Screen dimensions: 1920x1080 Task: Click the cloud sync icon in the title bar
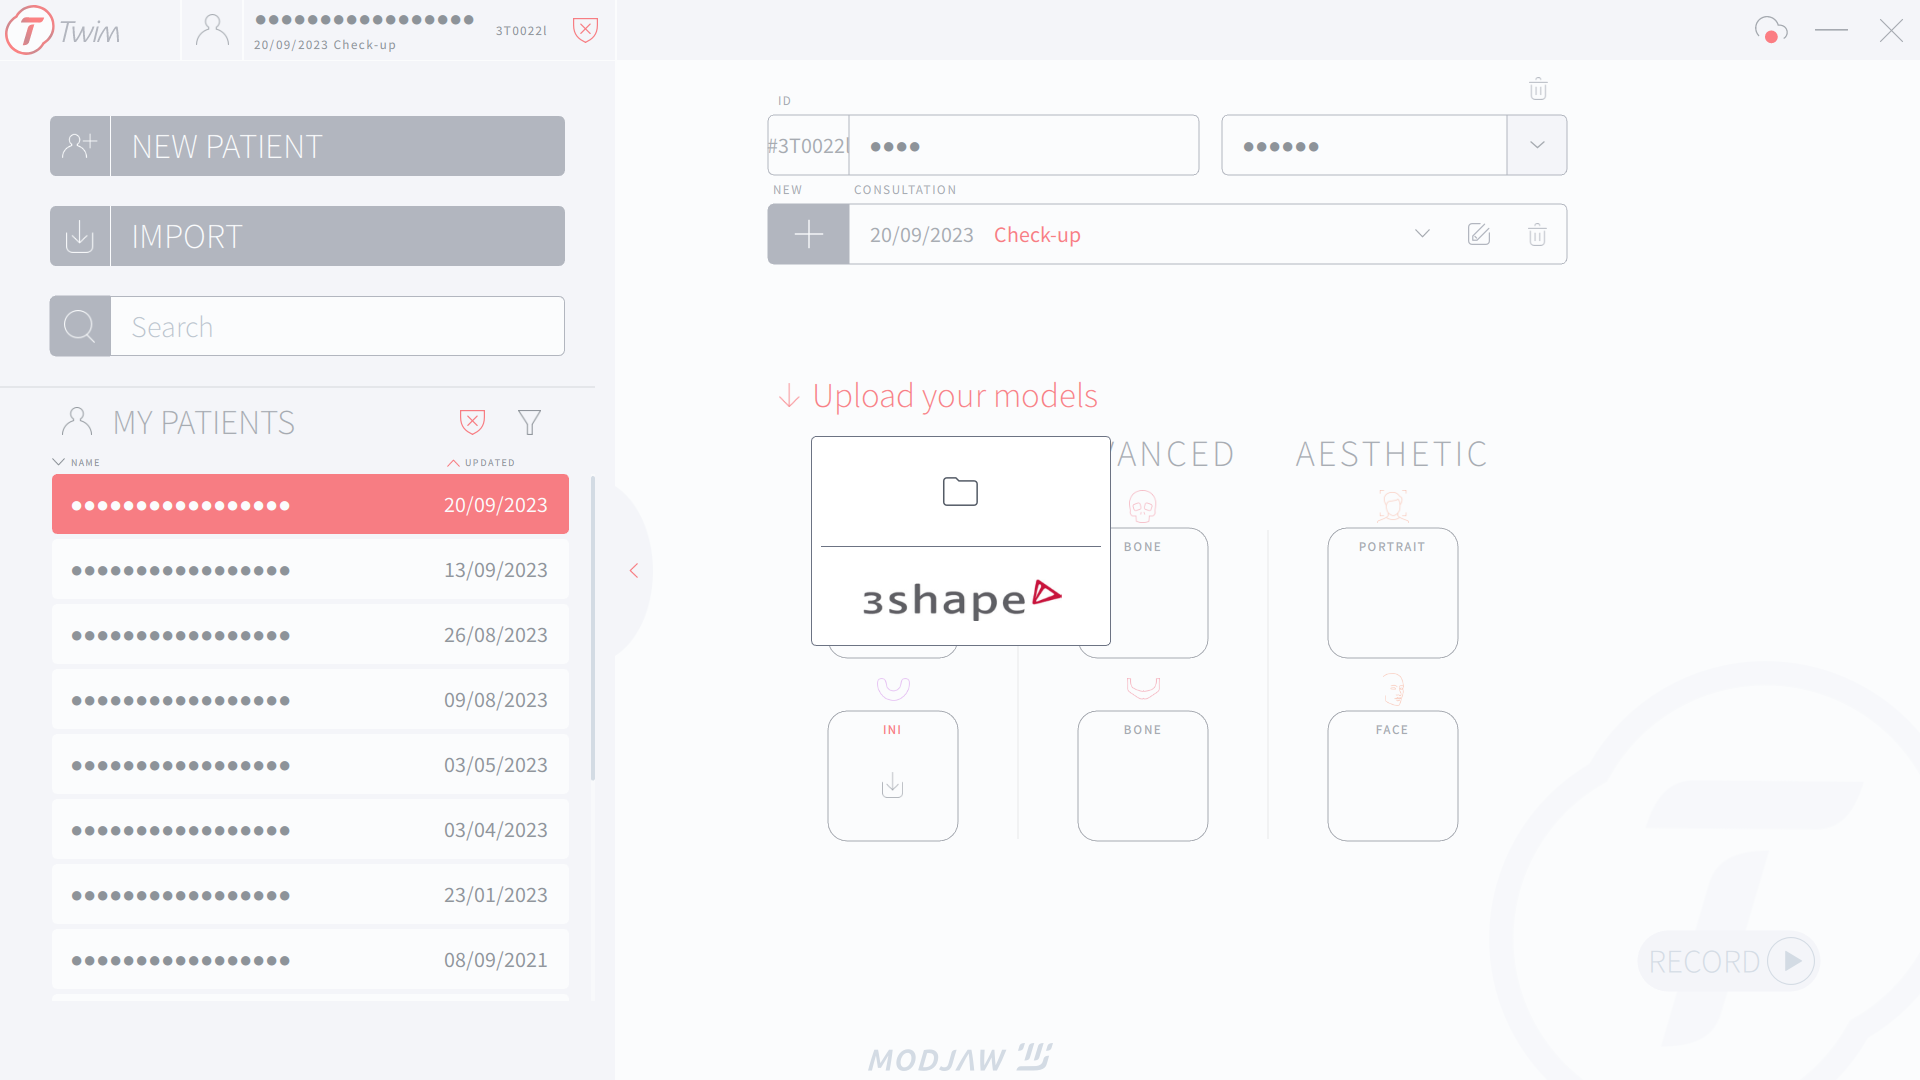pos(1771,30)
